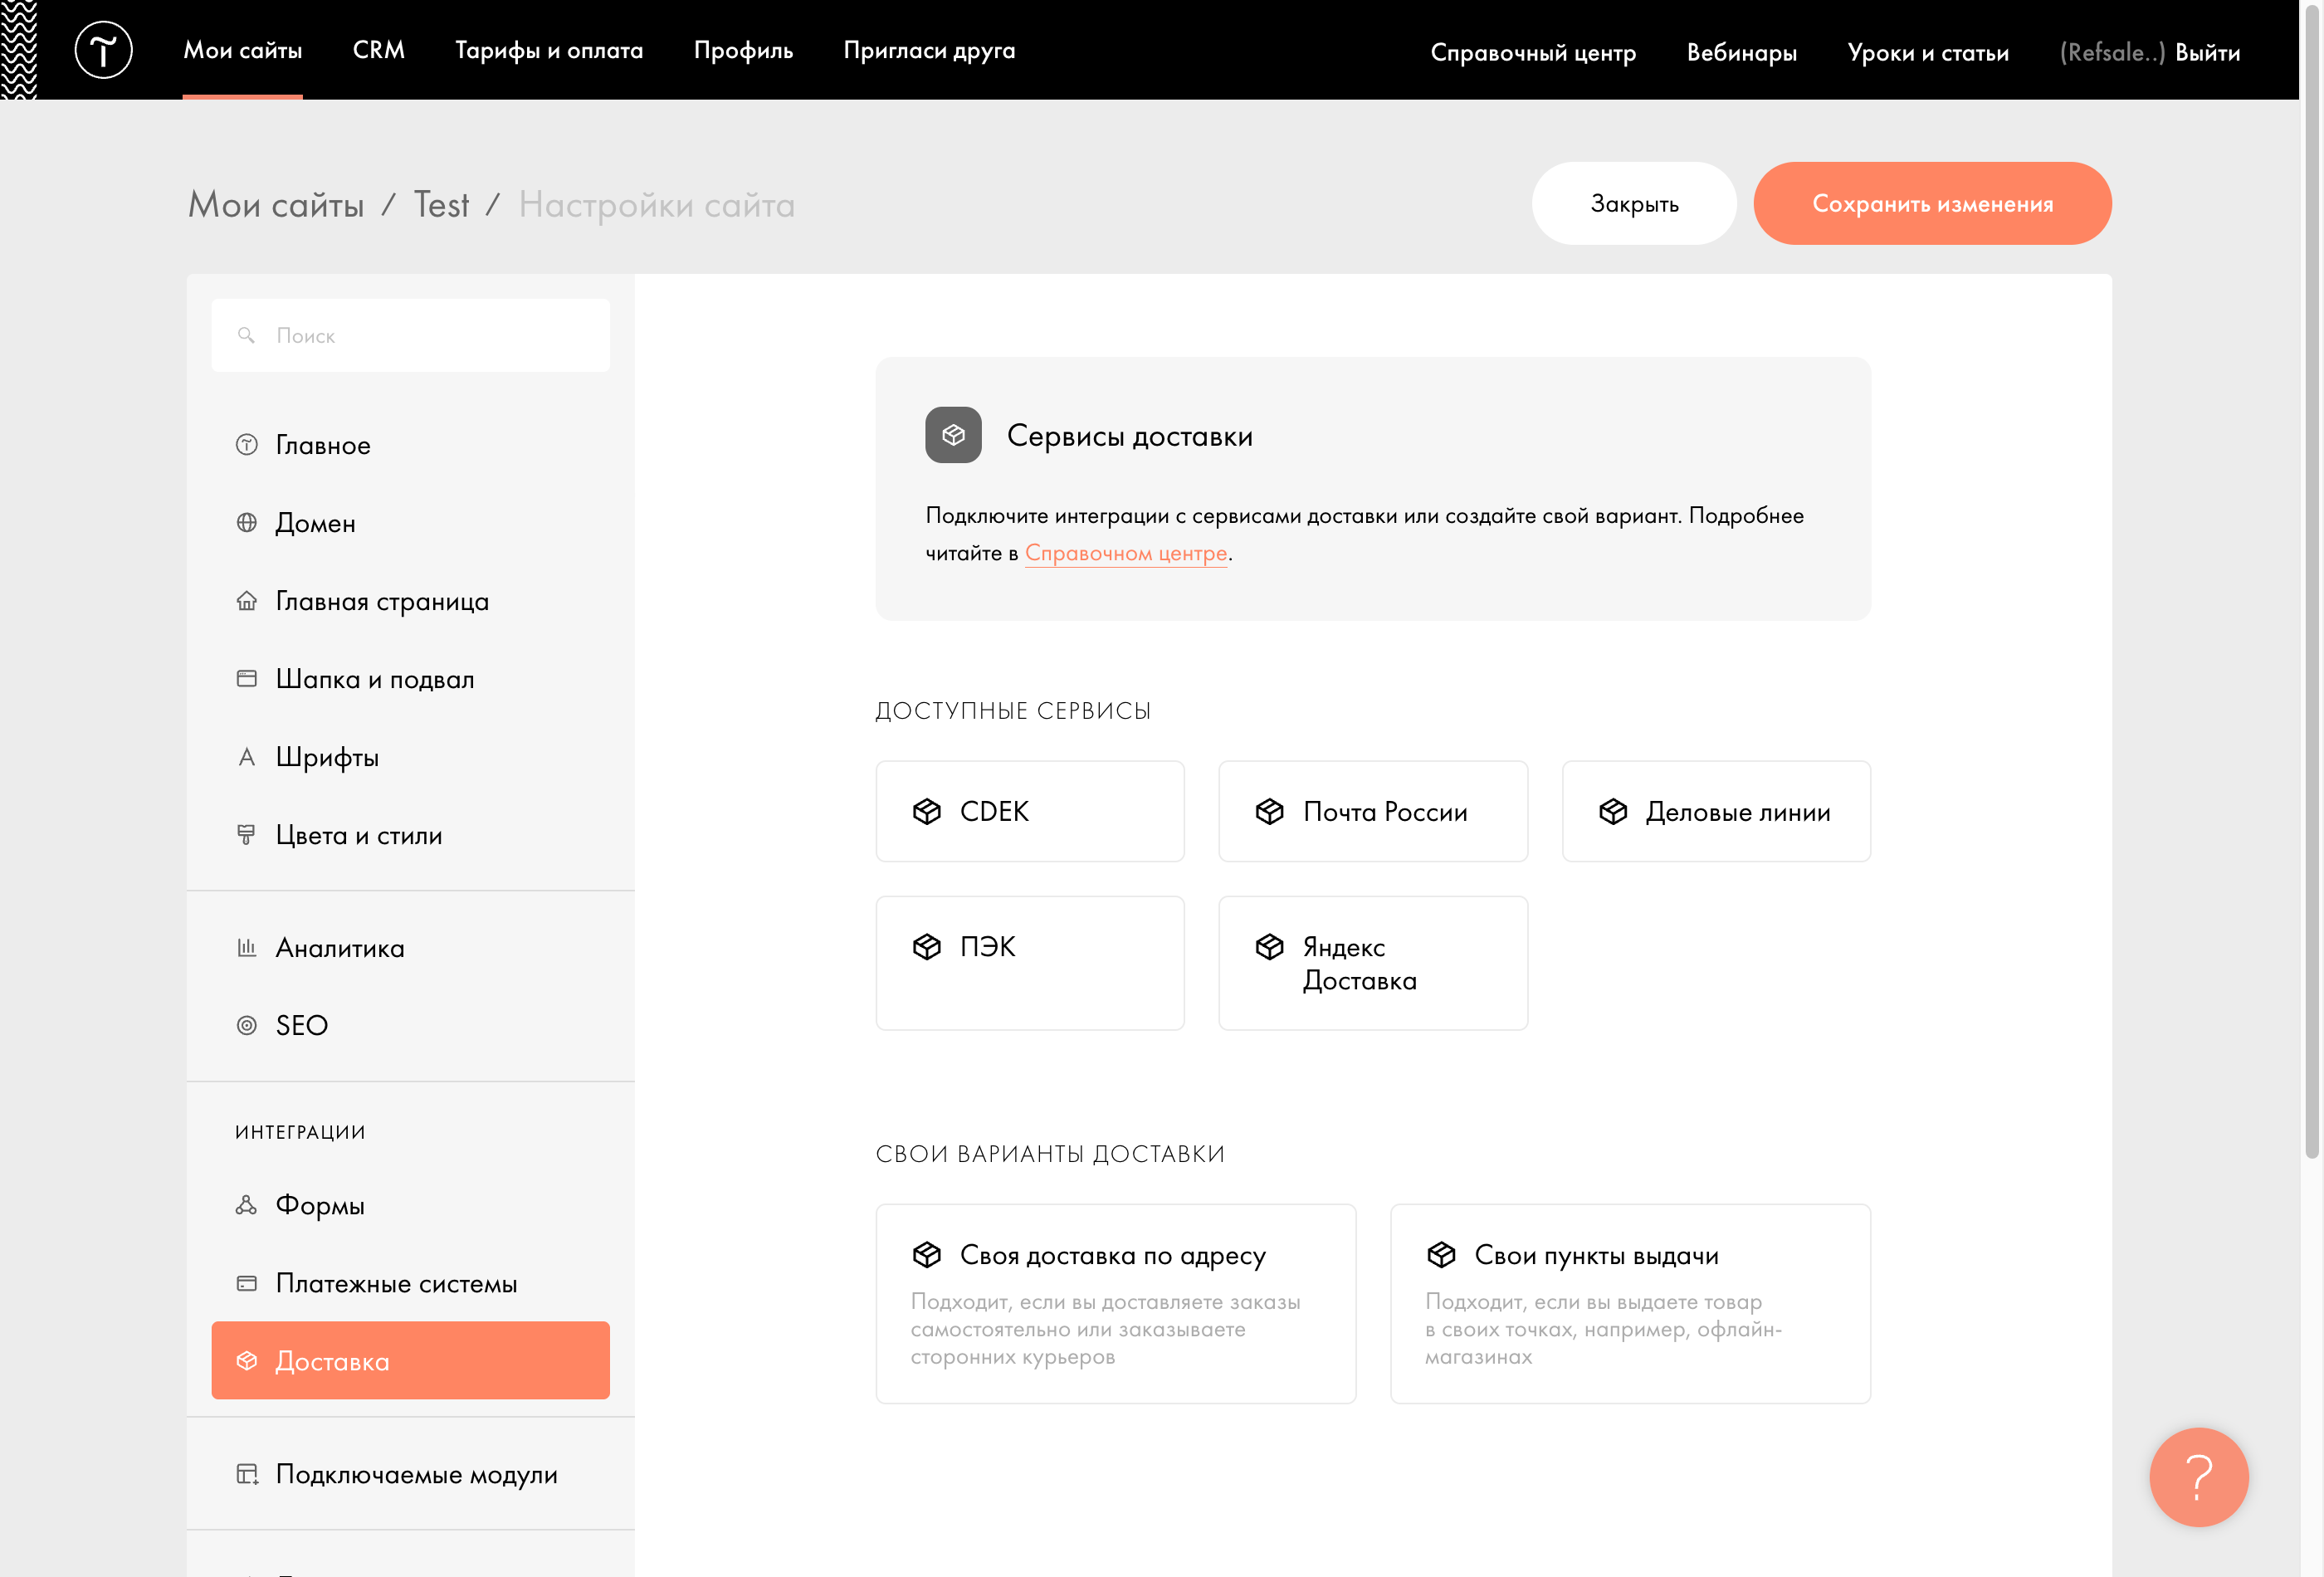Follow the Справочном центре link in description
Viewport: 2324px width, 1577px height.
[1126, 553]
